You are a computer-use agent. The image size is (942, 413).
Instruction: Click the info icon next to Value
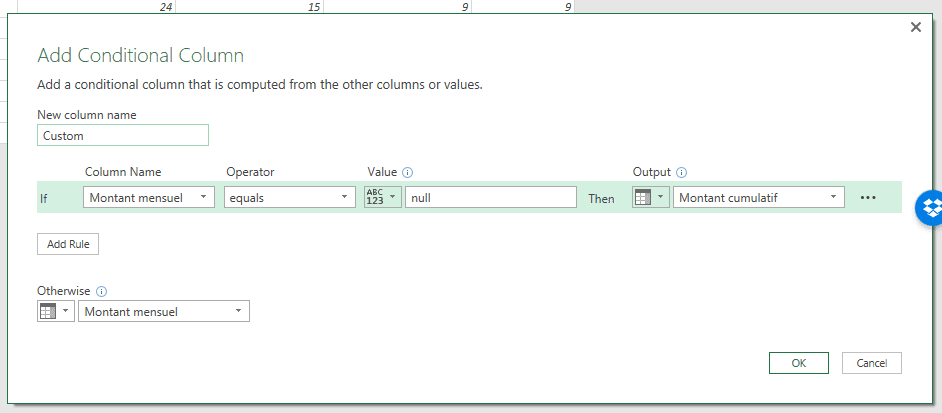coord(408,172)
